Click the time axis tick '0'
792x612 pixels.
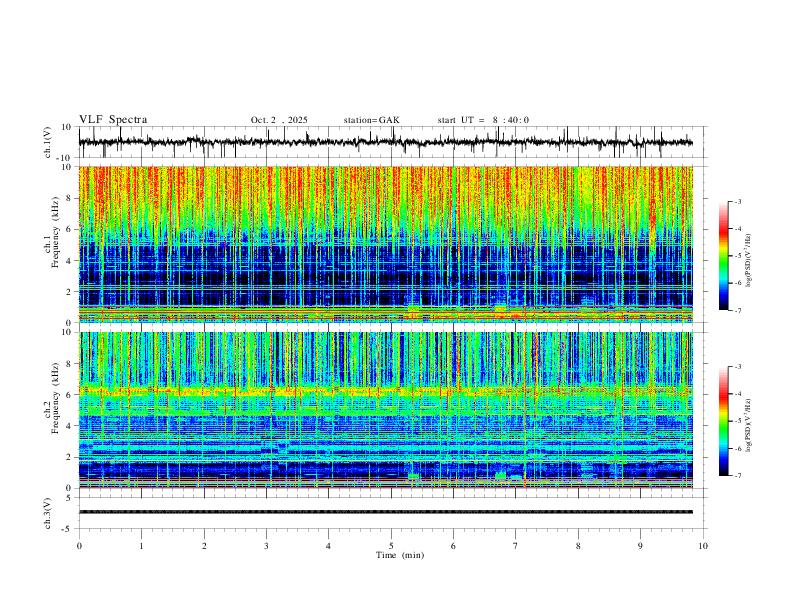[79, 546]
